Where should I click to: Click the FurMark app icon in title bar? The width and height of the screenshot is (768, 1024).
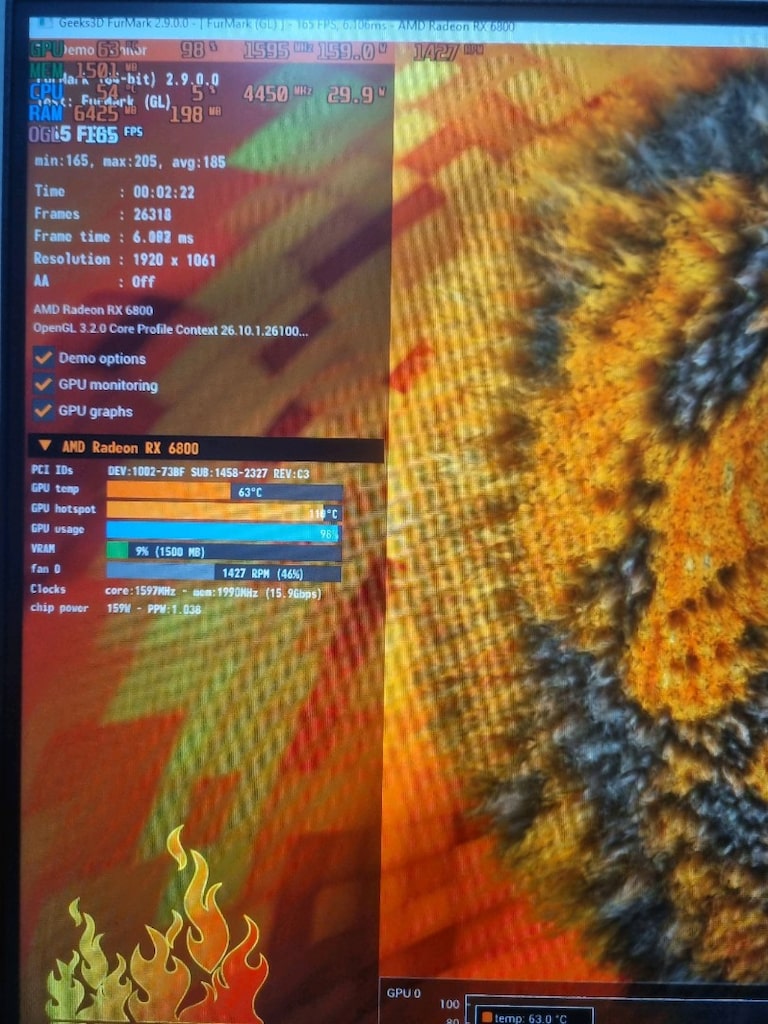click(45, 24)
